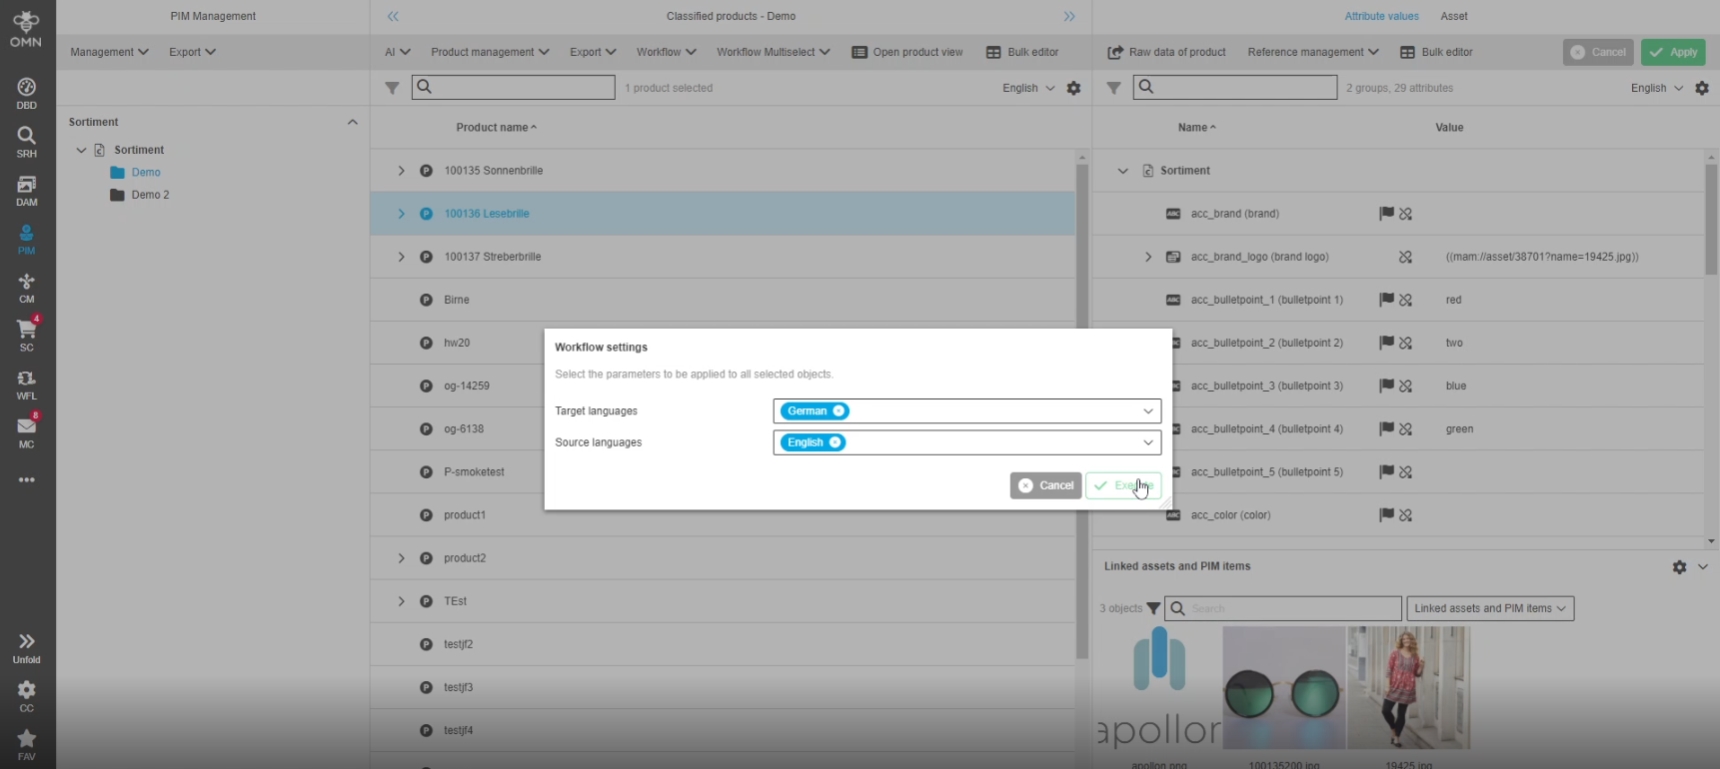
Task: Remove German from target languages
Action: tap(839, 411)
